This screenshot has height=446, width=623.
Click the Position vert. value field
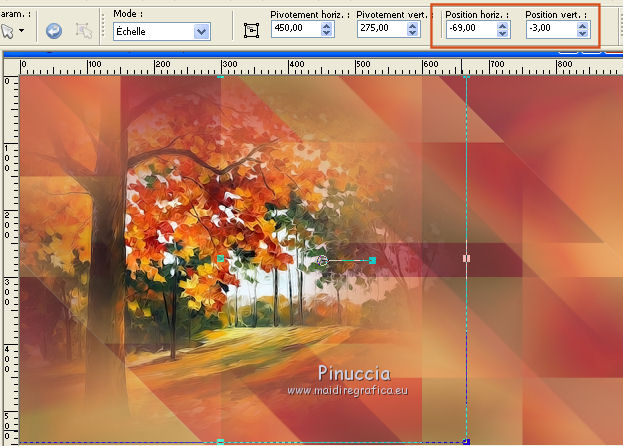(x=551, y=28)
